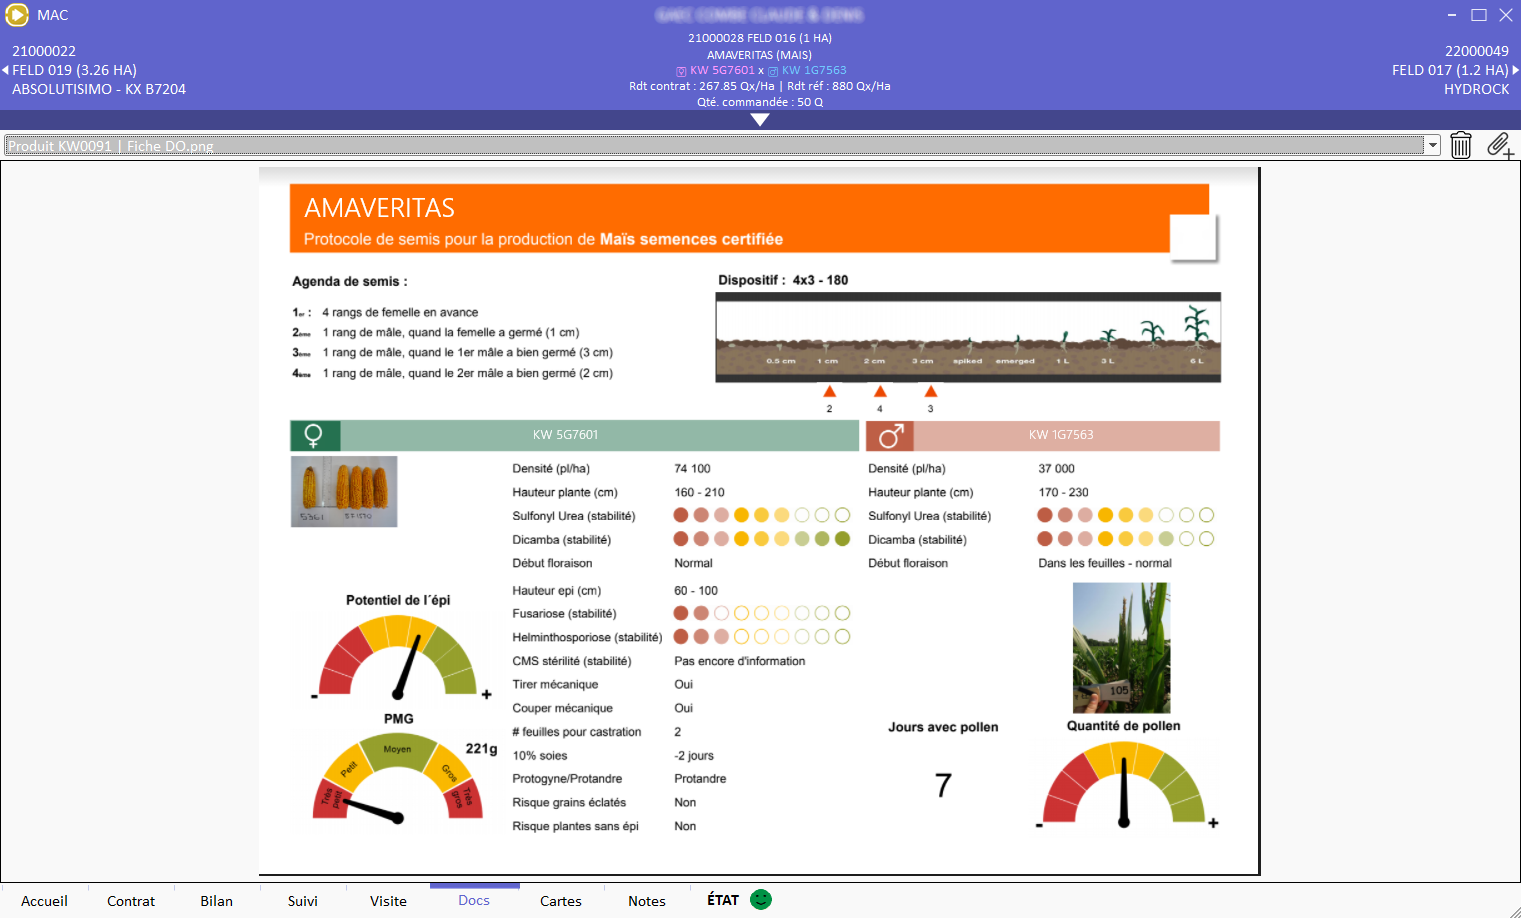Click the male symbol icon in the document
This screenshot has width=1521, height=918.
pyautogui.click(x=890, y=436)
